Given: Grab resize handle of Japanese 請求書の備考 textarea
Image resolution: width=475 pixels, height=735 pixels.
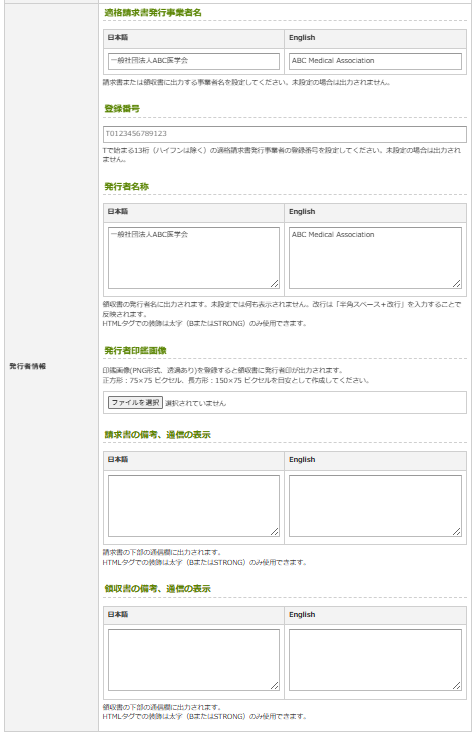Looking at the screenshot, I should (x=275, y=532).
